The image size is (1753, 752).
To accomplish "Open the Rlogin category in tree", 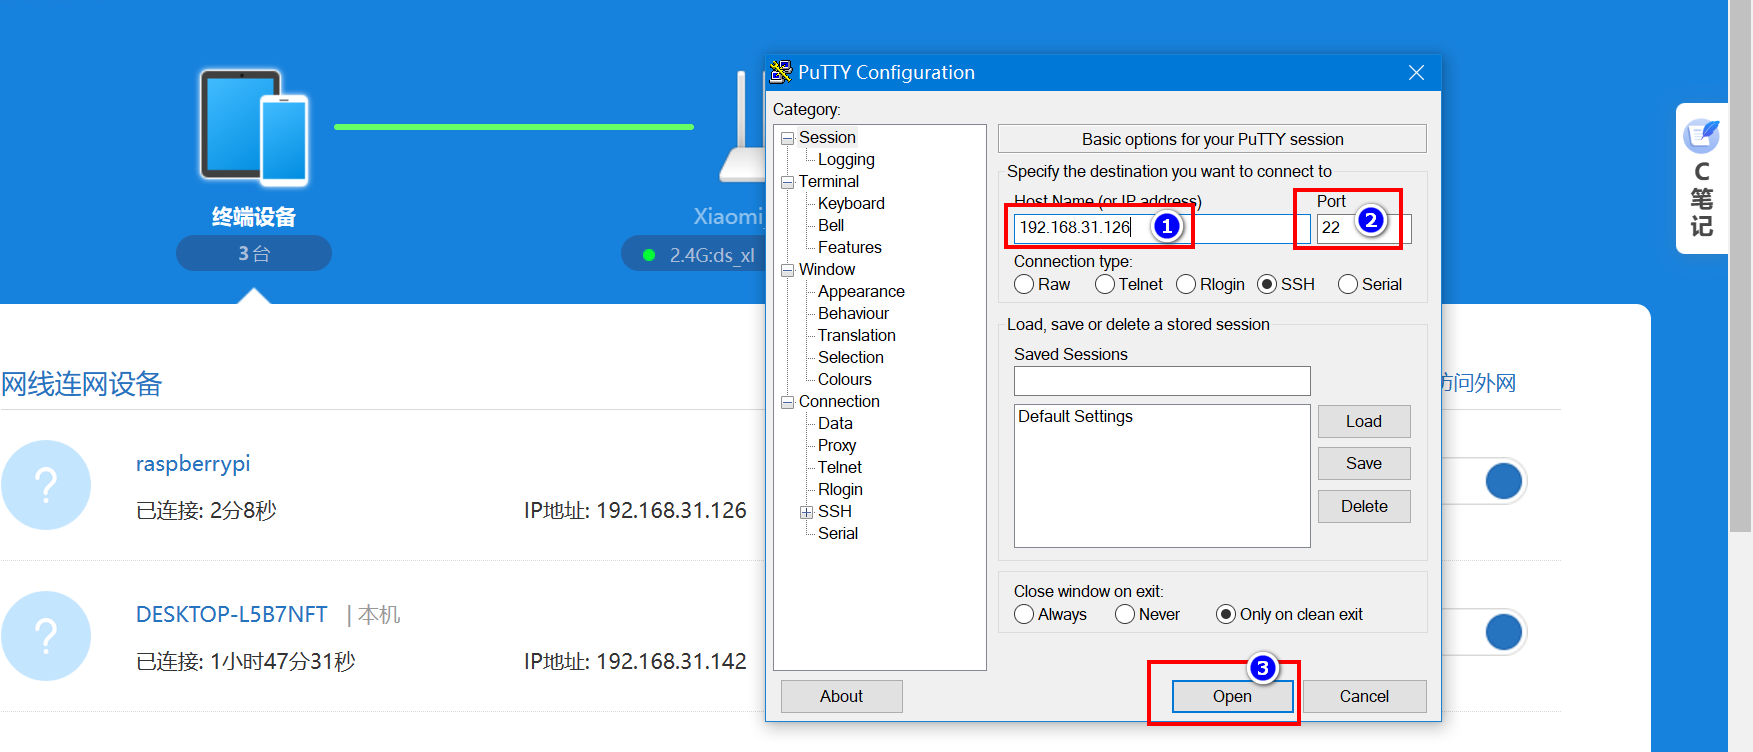I will pos(840,489).
